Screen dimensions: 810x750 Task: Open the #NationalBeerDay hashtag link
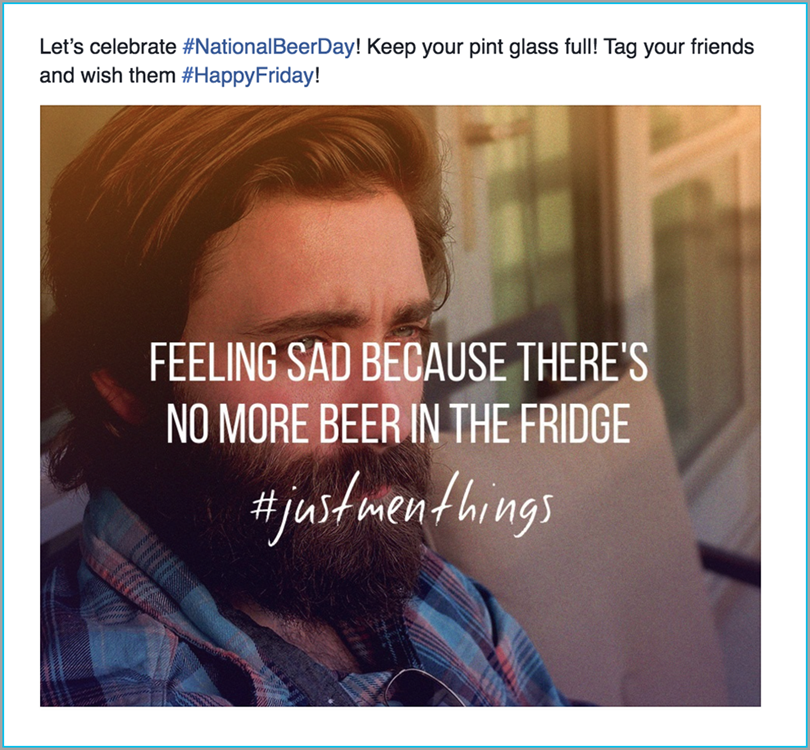269,47
